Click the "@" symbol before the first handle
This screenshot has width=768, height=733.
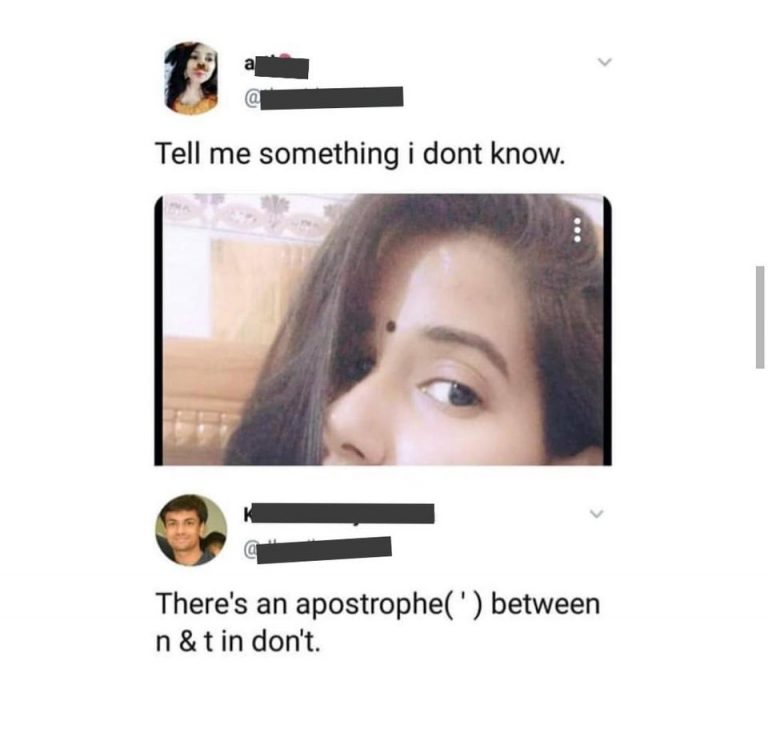click(251, 98)
